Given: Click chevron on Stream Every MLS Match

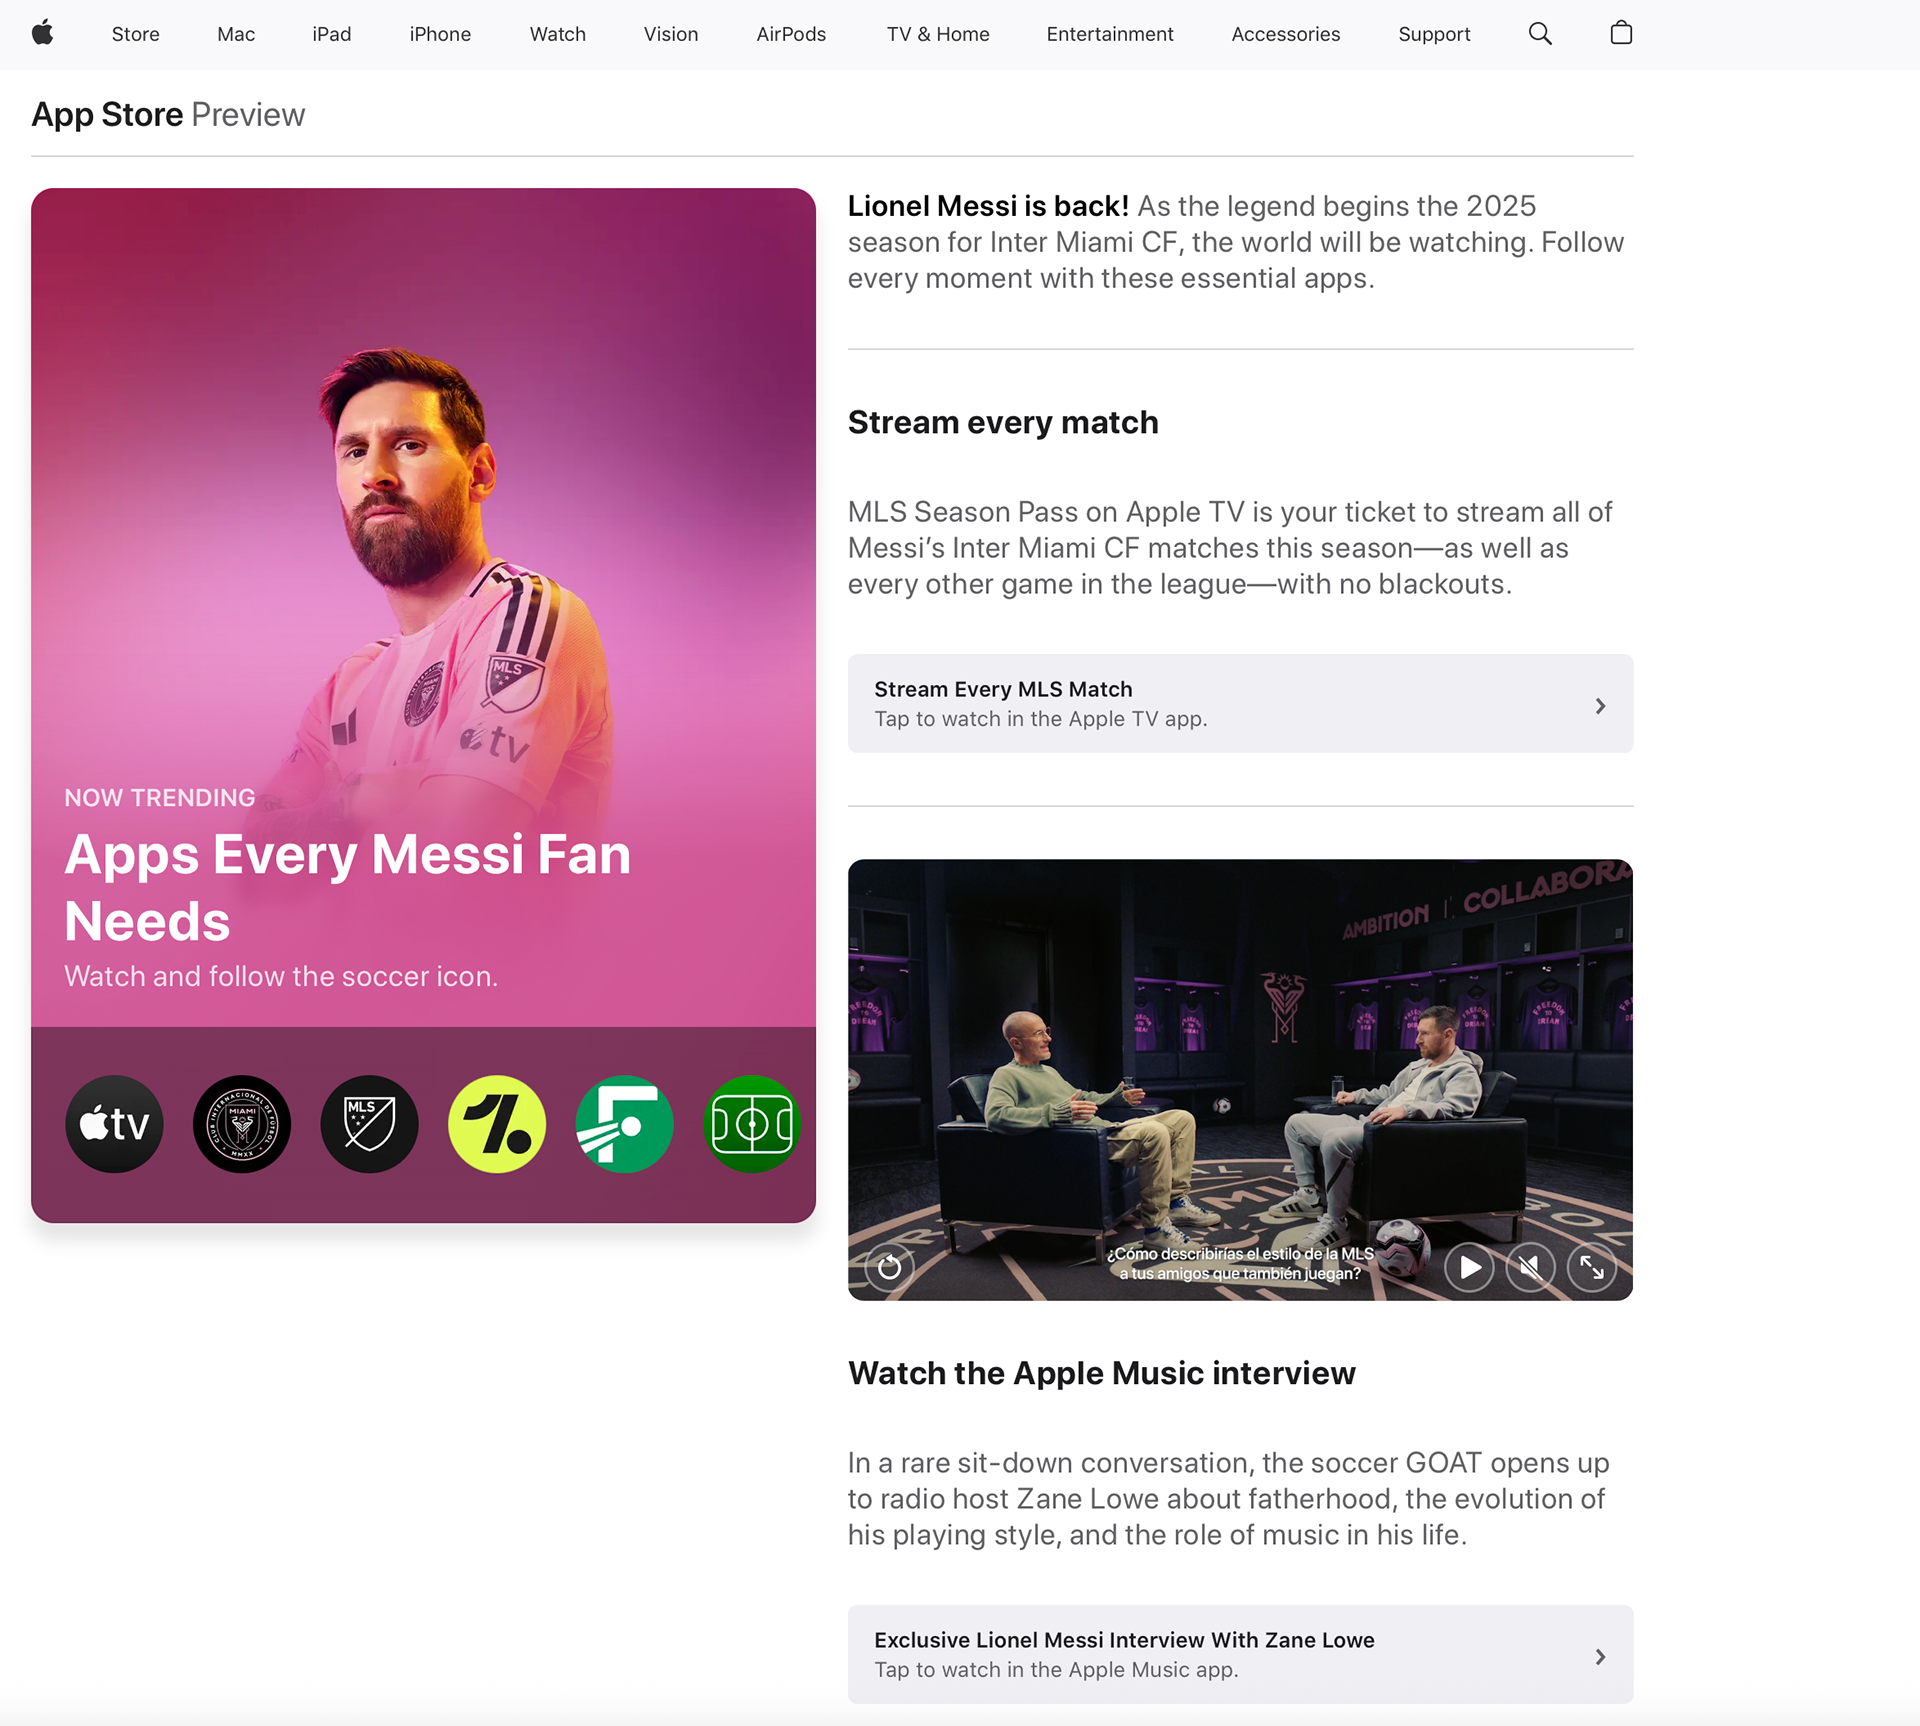Looking at the screenshot, I should [1600, 706].
